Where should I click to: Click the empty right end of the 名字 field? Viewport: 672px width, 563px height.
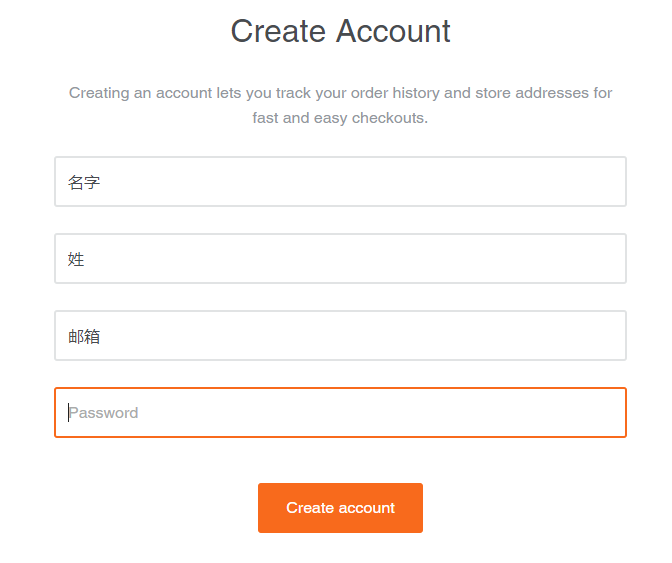click(x=600, y=182)
